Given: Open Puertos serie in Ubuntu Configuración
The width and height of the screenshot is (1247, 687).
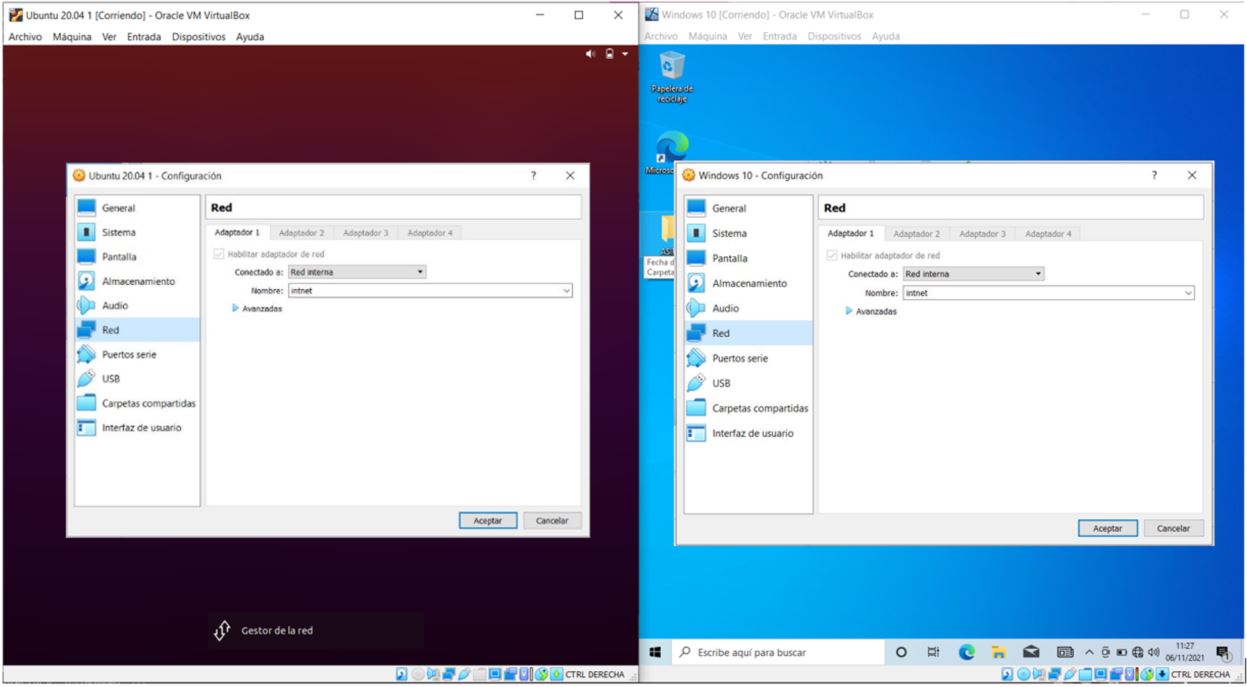Looking at the screenshot, I should [137, 354].
